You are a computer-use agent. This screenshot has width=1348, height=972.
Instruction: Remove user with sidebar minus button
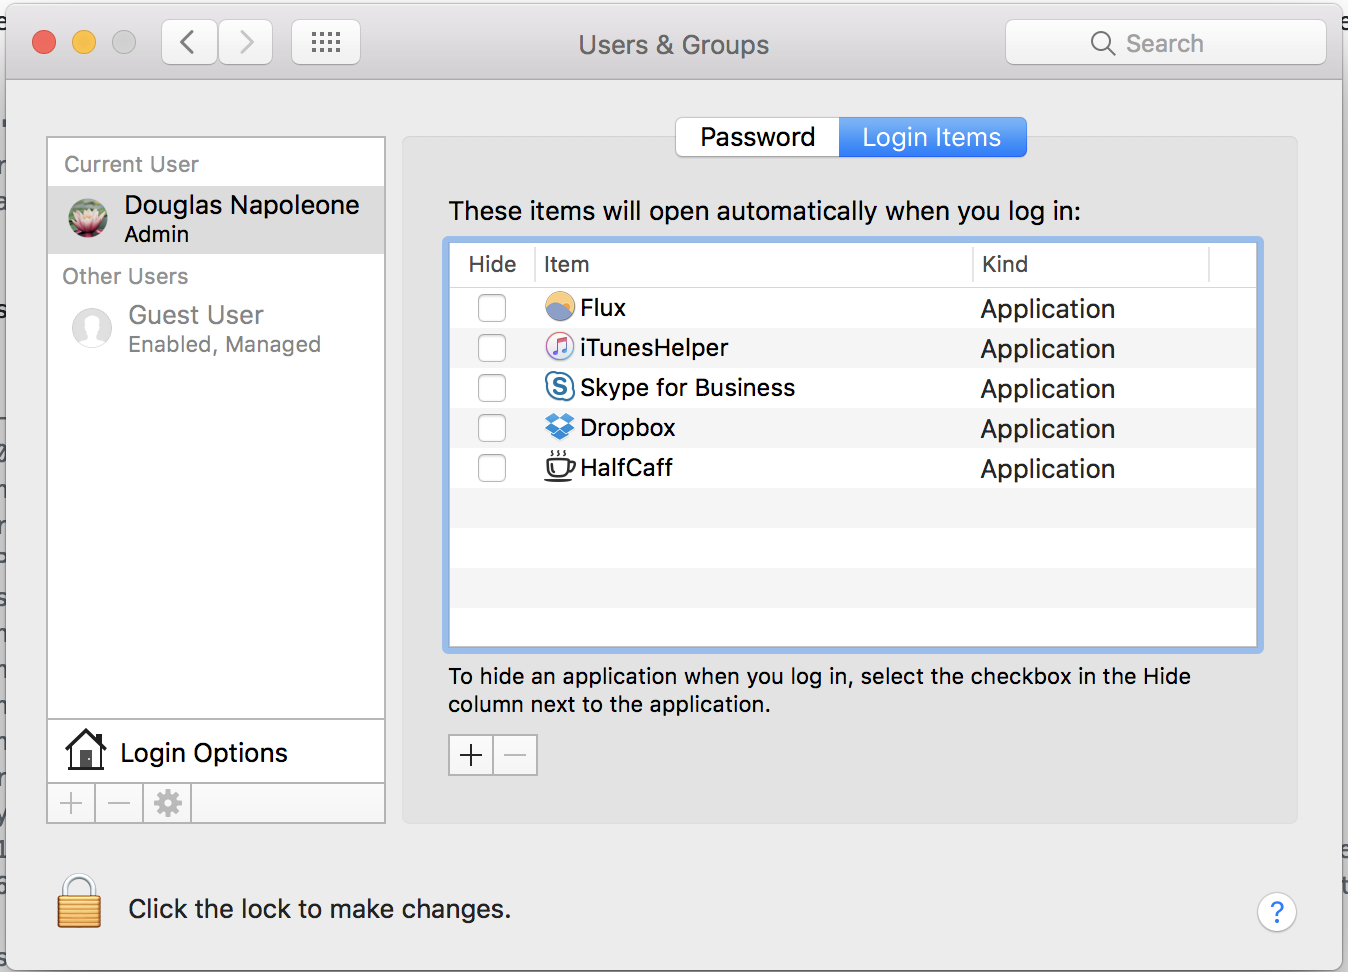pos(119,803)
